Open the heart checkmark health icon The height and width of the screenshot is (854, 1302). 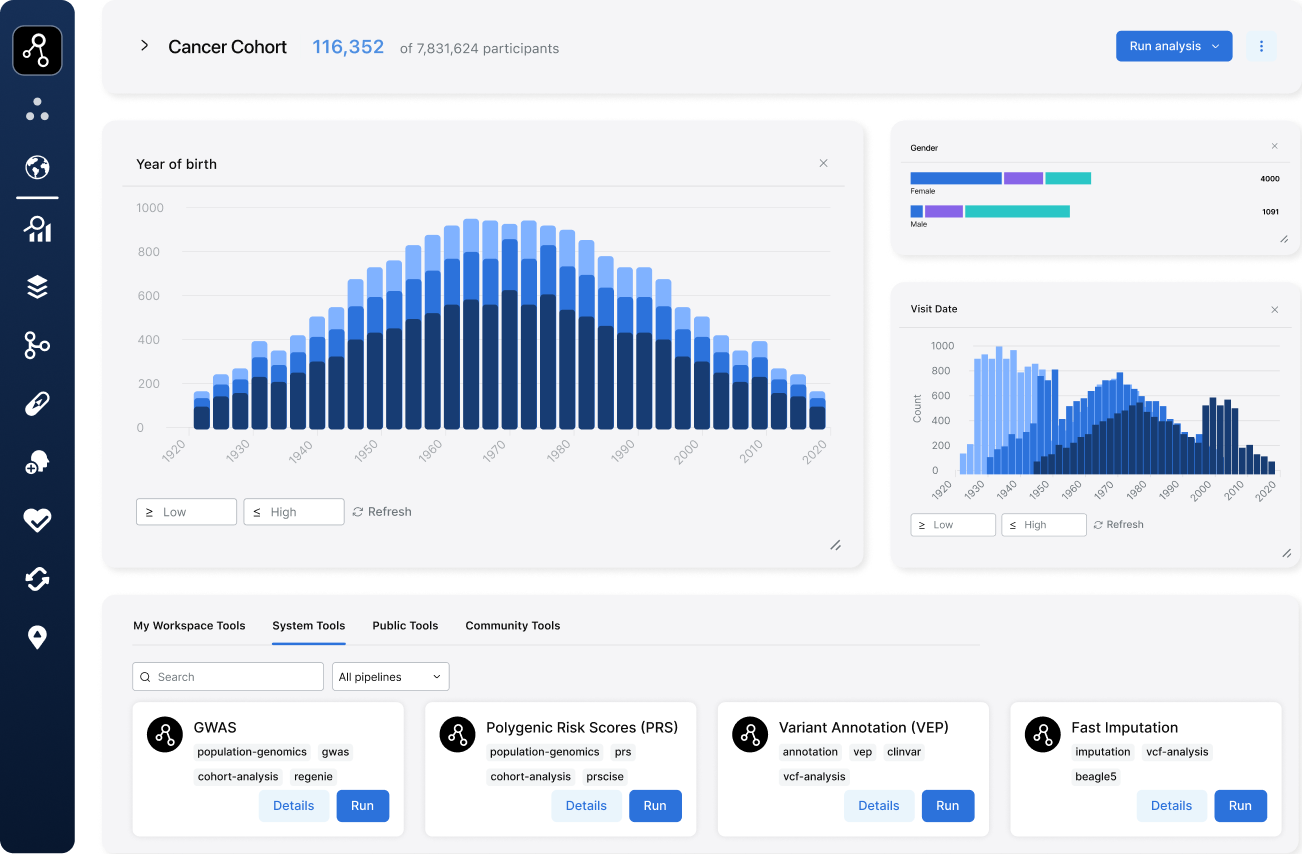tap(37, 520)
